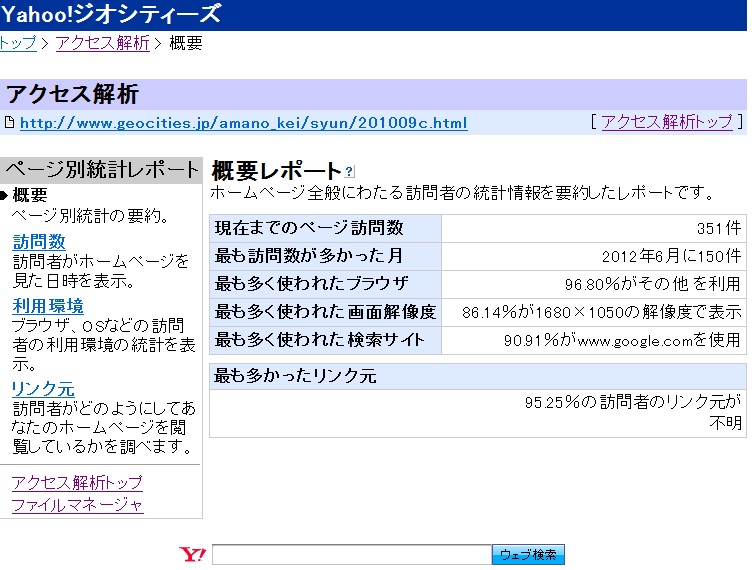The height and width of the screenshot is (570, 752).
Task: Click the 351件 value cell
Action: tap(594, 228)
